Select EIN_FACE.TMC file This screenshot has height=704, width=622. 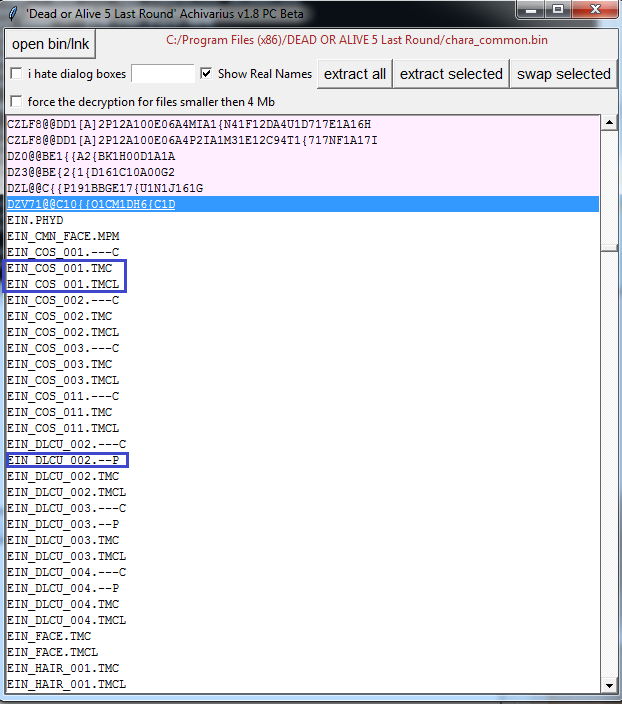click(303, 636)
